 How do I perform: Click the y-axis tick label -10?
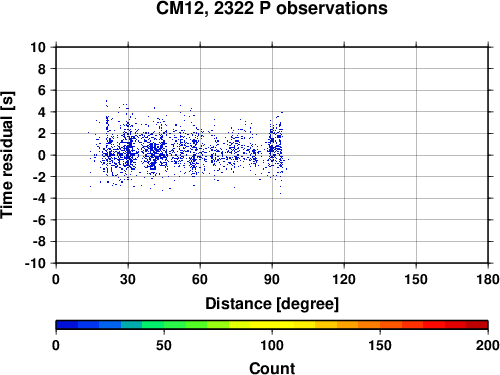35,263
